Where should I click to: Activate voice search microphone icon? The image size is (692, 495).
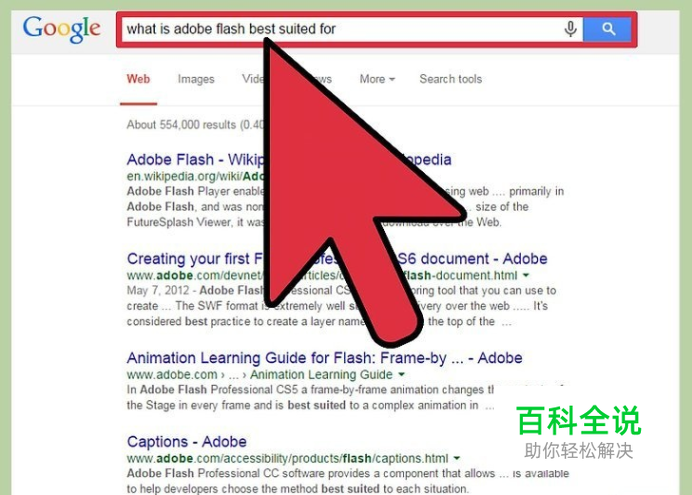tap(571, 29)
